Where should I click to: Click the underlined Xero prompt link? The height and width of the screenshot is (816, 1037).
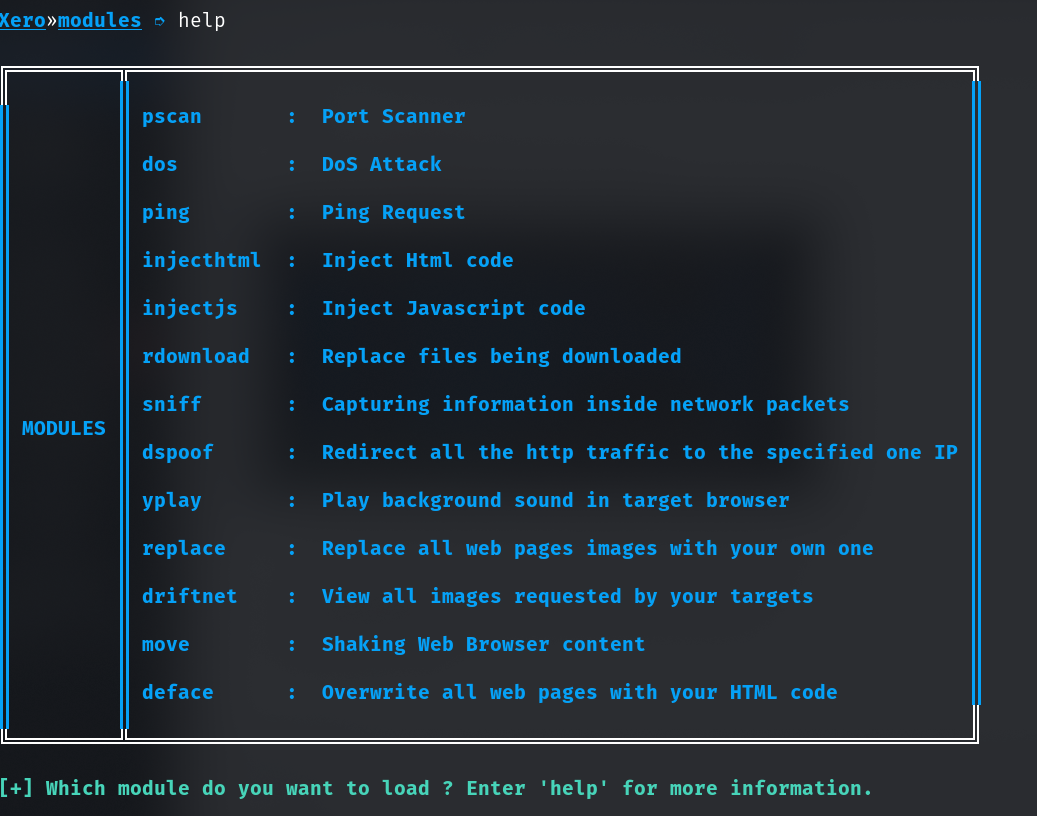[22, 20]
